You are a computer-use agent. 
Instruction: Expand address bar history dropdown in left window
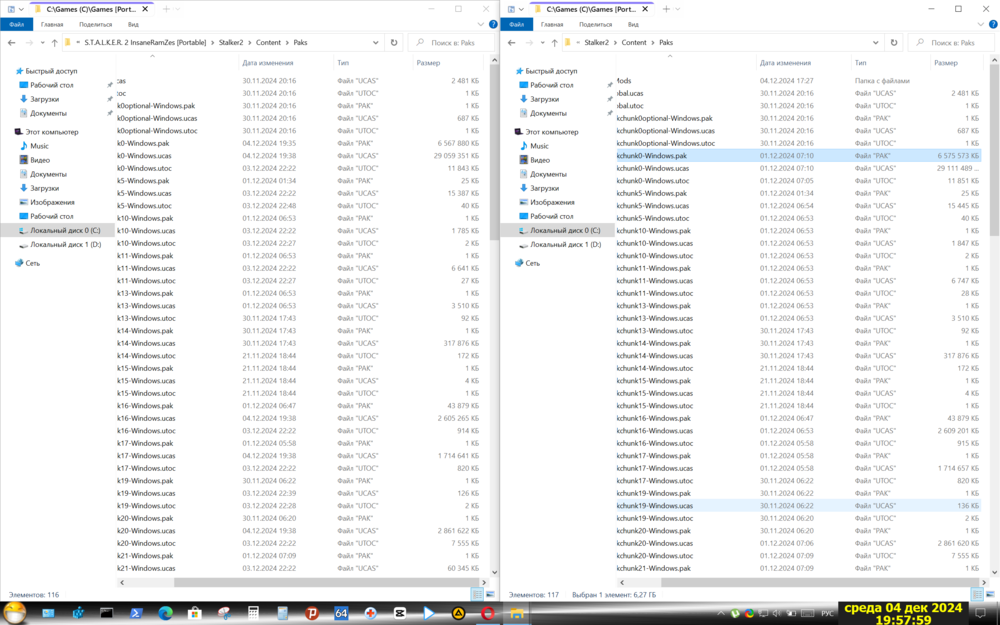376,43
